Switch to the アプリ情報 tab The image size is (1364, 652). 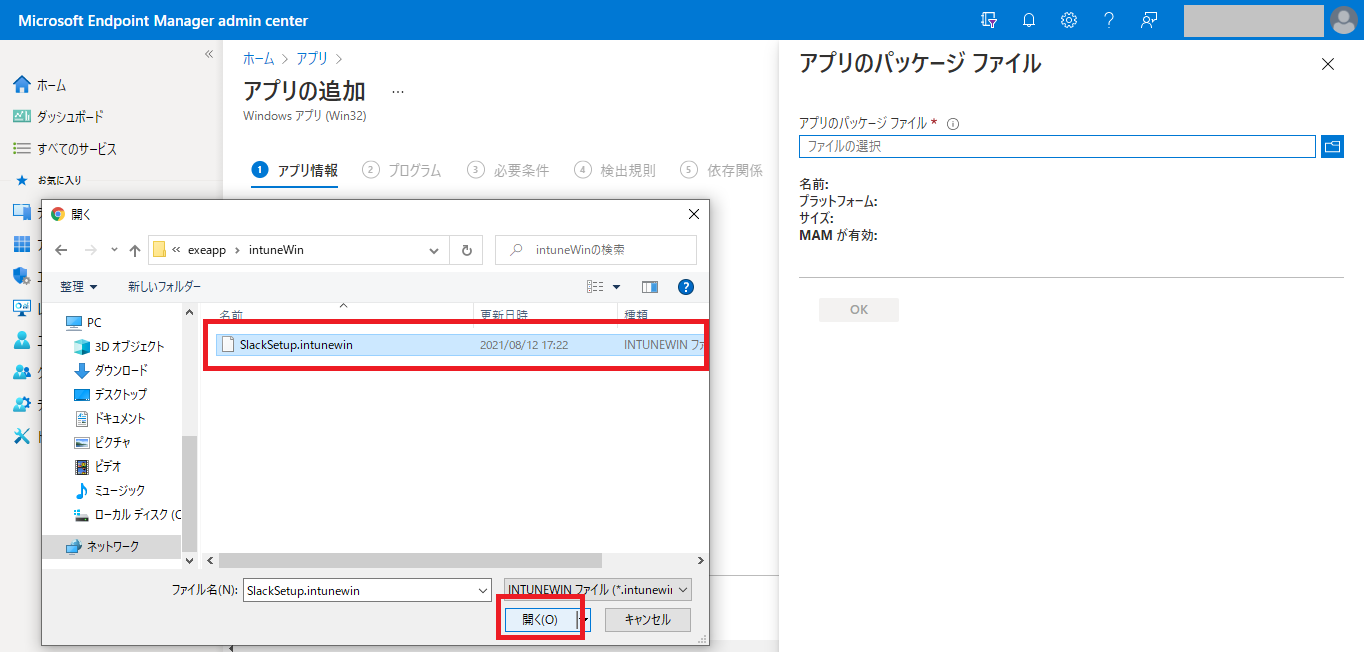[x=295, y=170]
